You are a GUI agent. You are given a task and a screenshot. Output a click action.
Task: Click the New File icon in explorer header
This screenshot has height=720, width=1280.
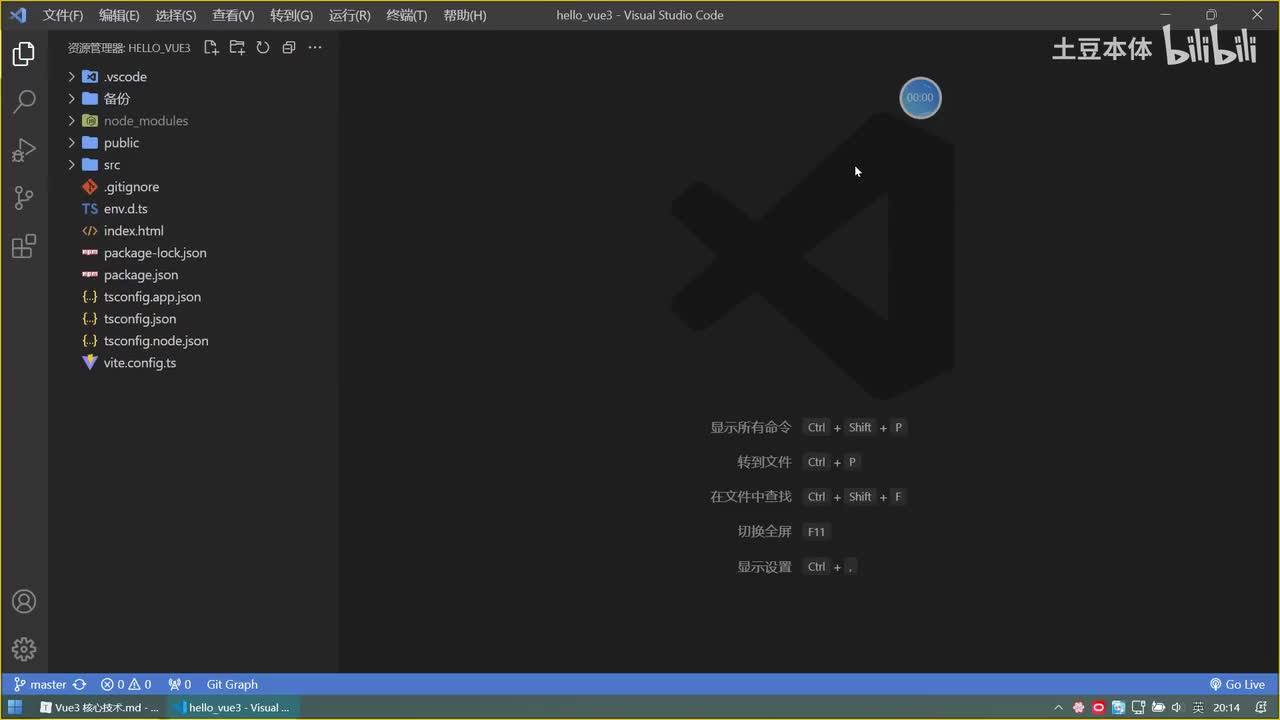(x=211, y=47)
